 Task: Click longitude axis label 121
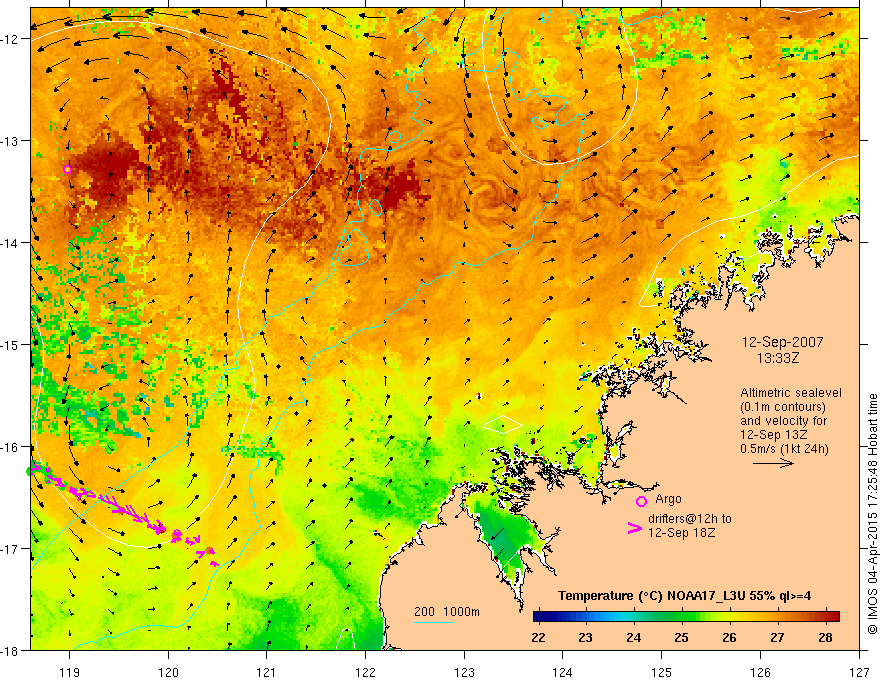click(267, 672)
